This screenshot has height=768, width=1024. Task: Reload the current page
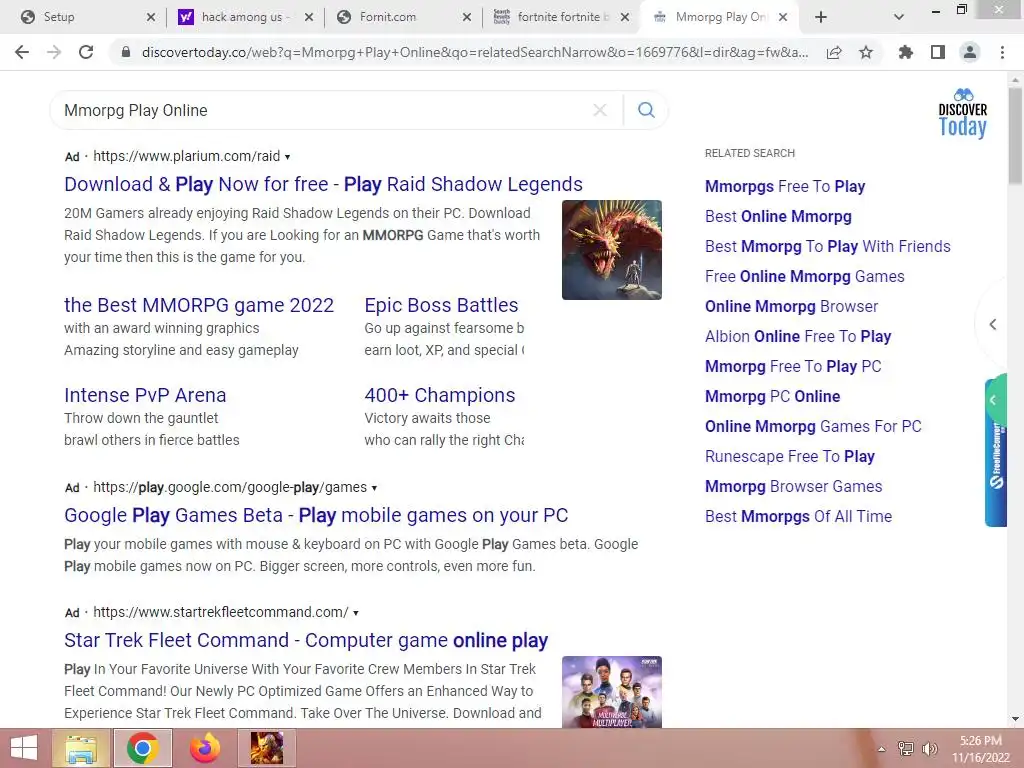coord(86,52)
